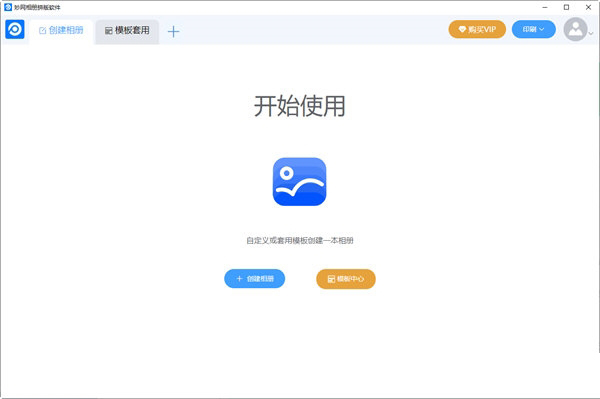Close the application window
600x399 pixels.
pyautogui.click(x=588, y=7)
